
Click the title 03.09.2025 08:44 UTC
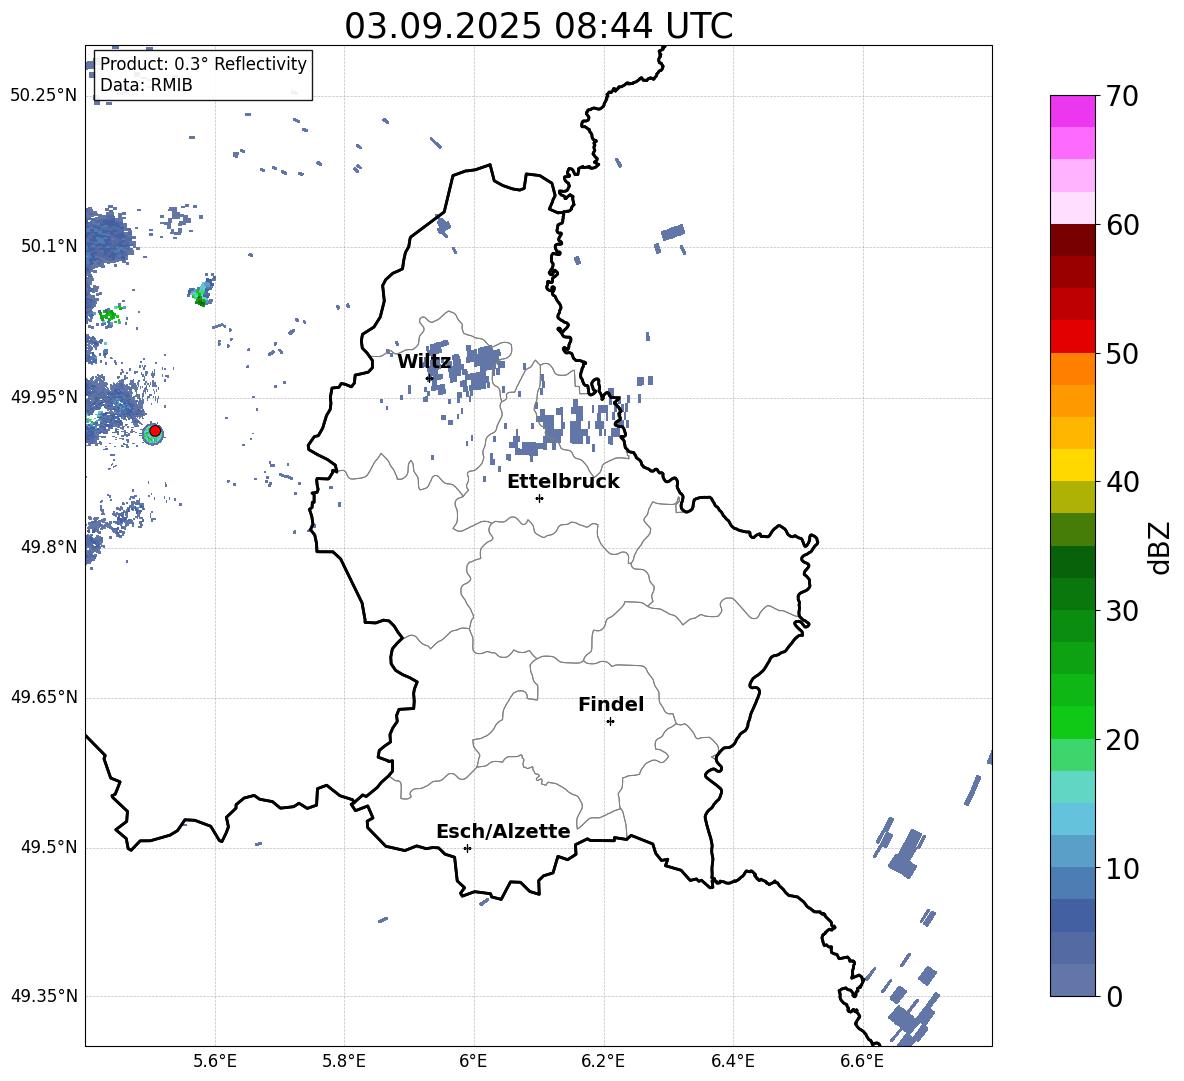(x=538, y=26)
